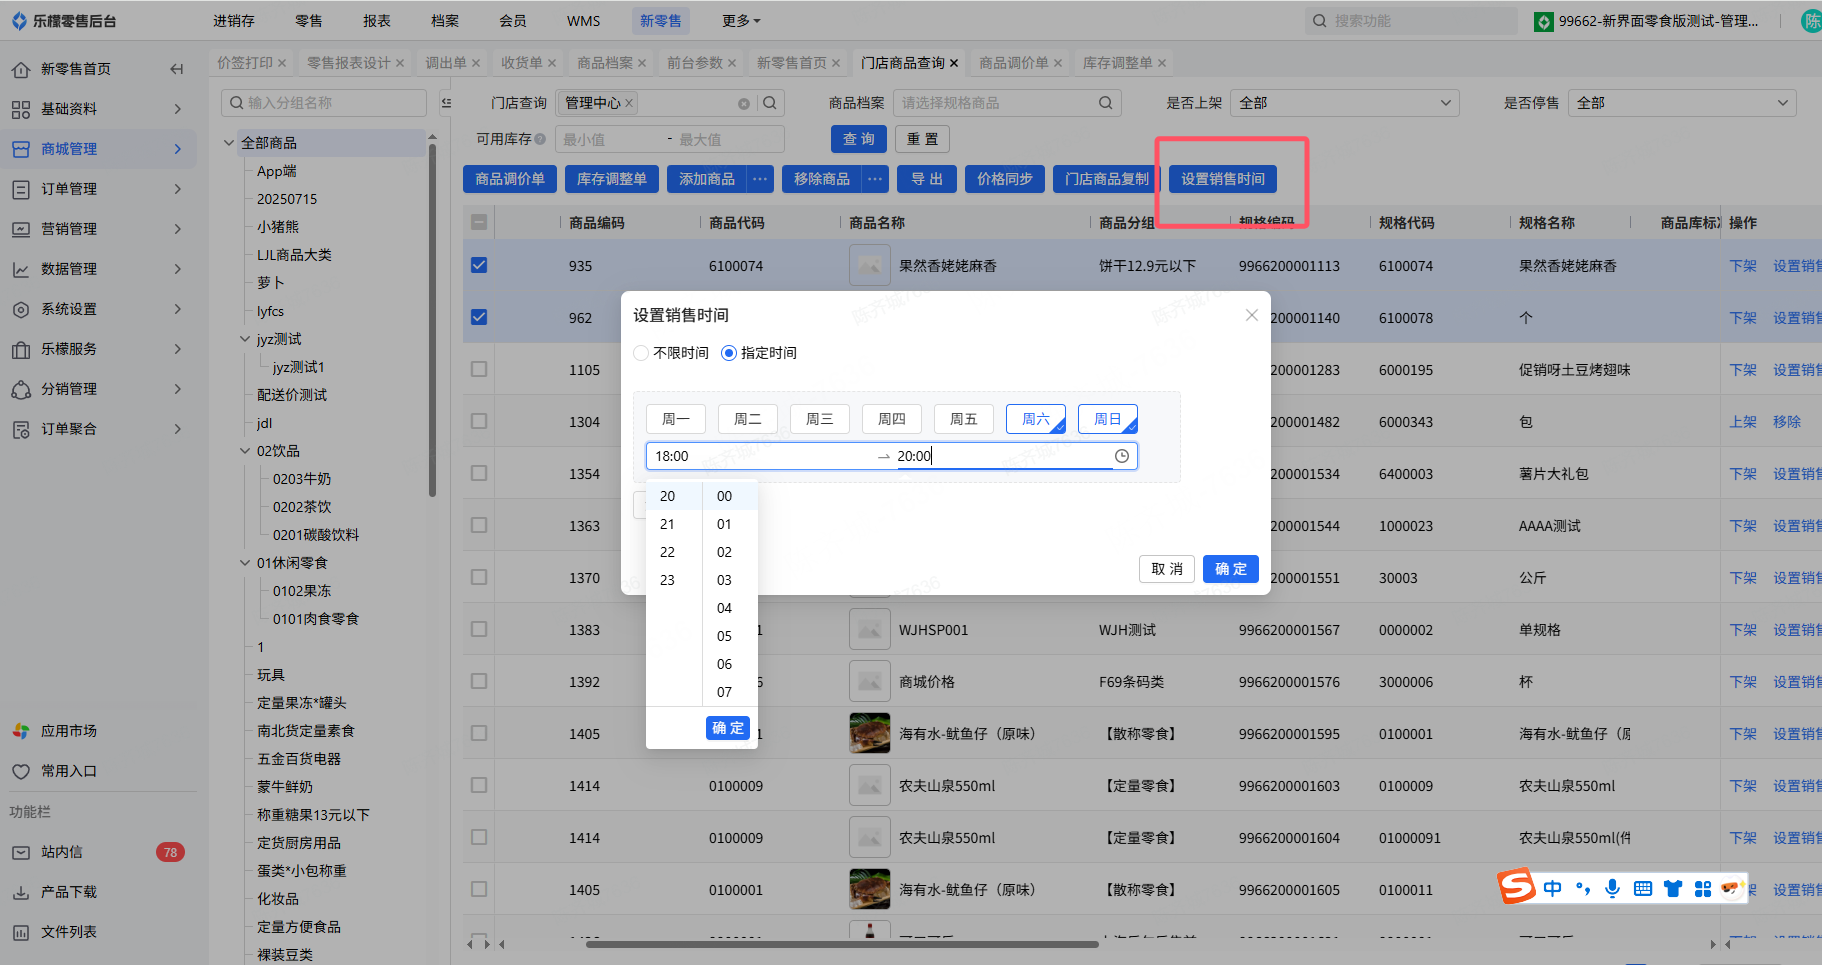Open 文件列表 icon
Viewport: 1822px width, 965px height.
pyautogui.click(x=21, y=932)
